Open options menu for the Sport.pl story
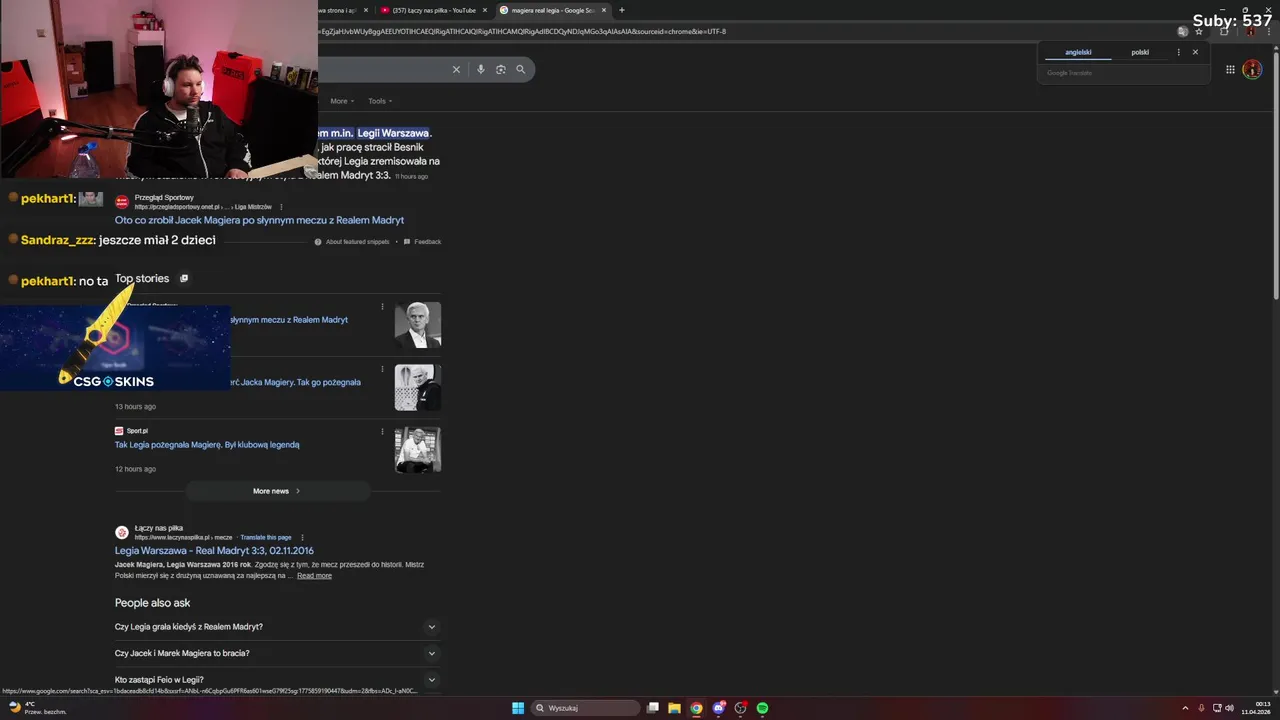 coord(382,432)
